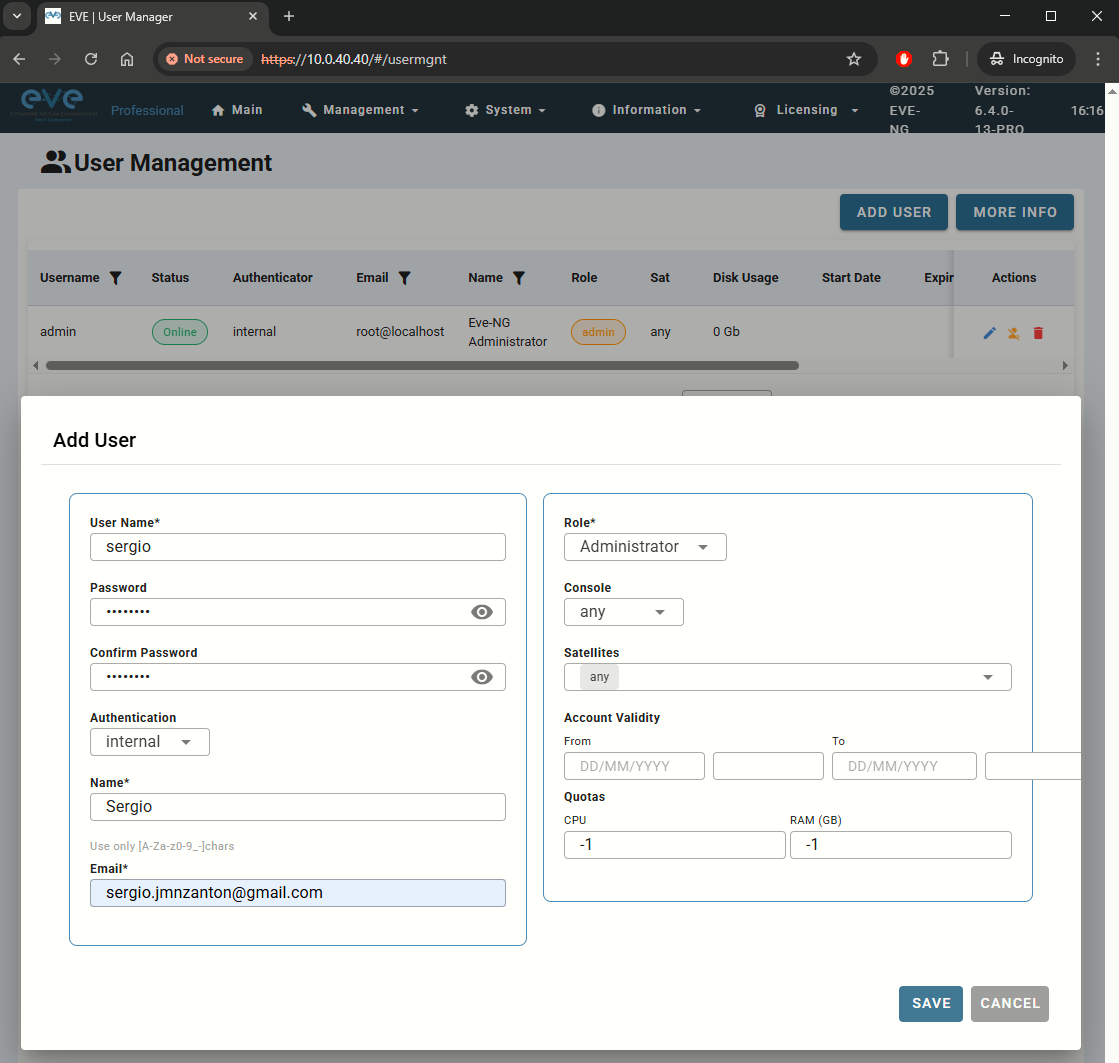This screenshot has width=1119, height=1063.
Task: Bookmark this page with the star icon
Action: pyautogui.click(x=854, y=59)
